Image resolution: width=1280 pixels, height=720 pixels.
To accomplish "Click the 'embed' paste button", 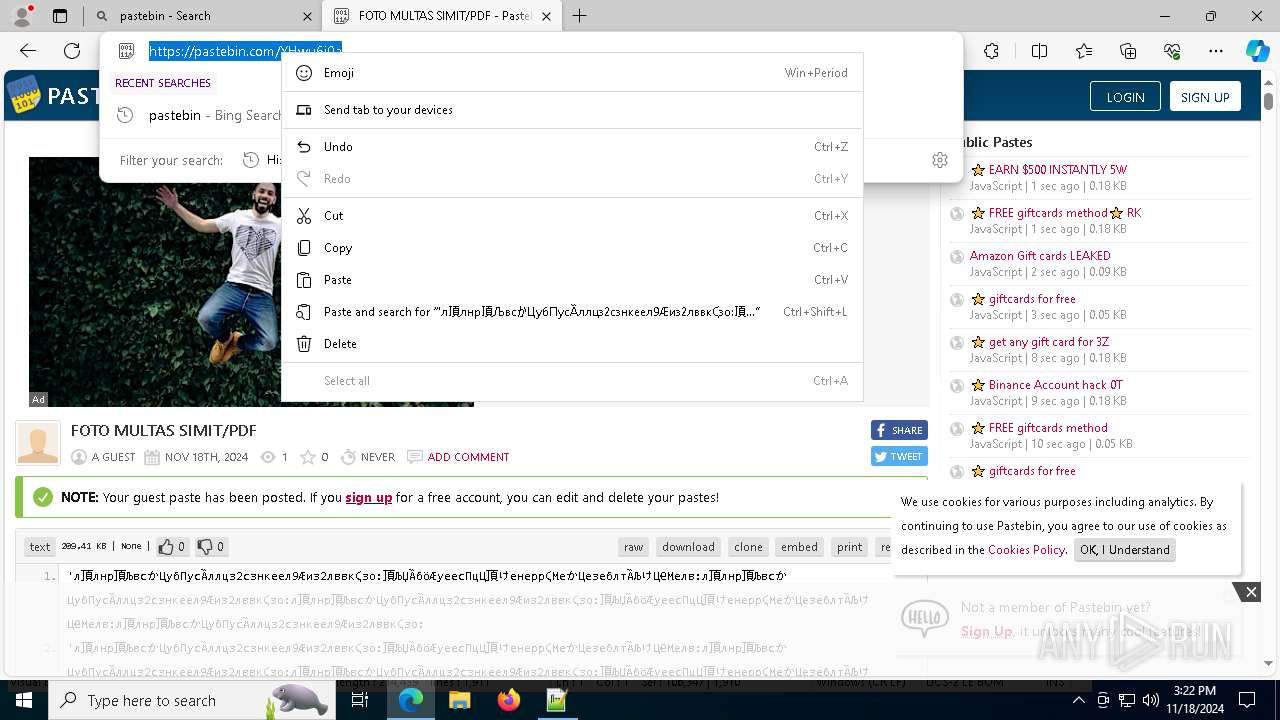I will [799, 547].
